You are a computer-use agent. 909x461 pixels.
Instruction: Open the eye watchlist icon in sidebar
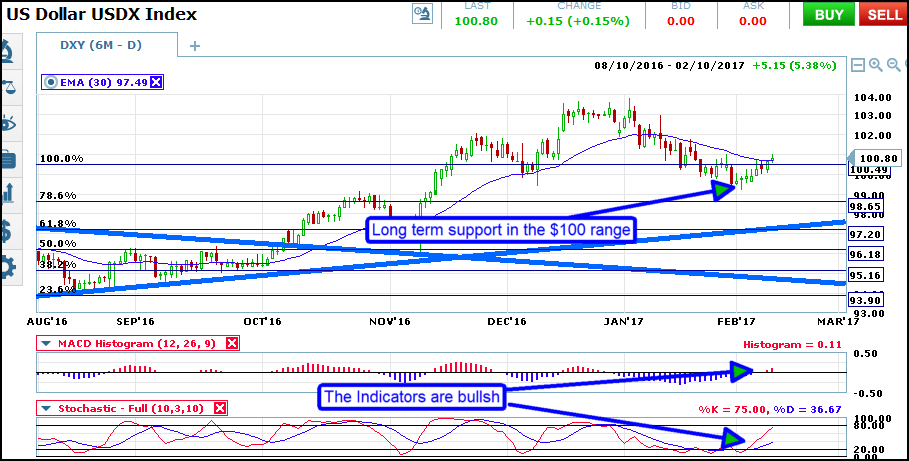pos(8,124)
